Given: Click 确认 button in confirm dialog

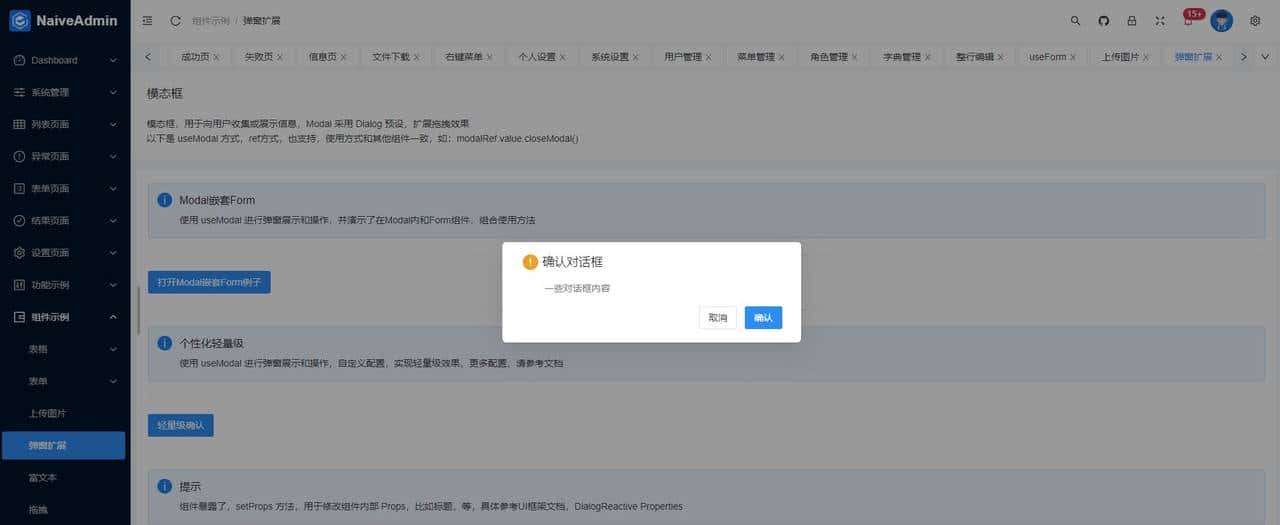Looking at the screenshot, I should [763, 317].
